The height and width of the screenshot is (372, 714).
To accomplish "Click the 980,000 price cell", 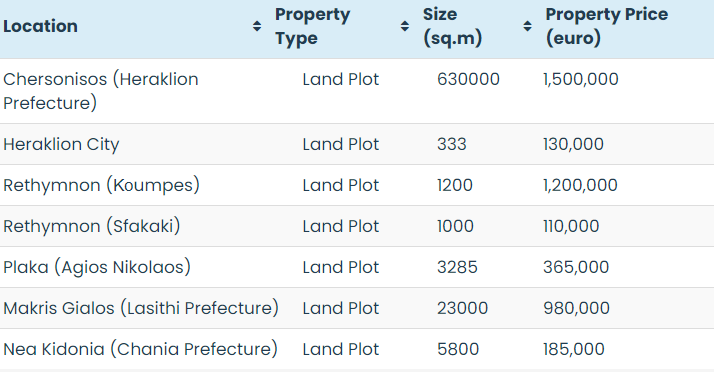I will tap(576, 308).
